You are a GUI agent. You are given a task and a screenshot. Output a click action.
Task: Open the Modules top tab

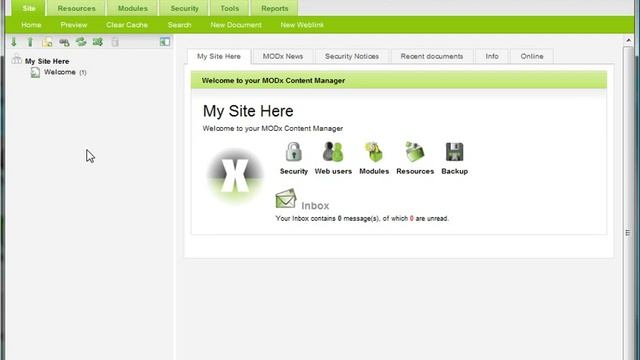(x=133, y=8)
